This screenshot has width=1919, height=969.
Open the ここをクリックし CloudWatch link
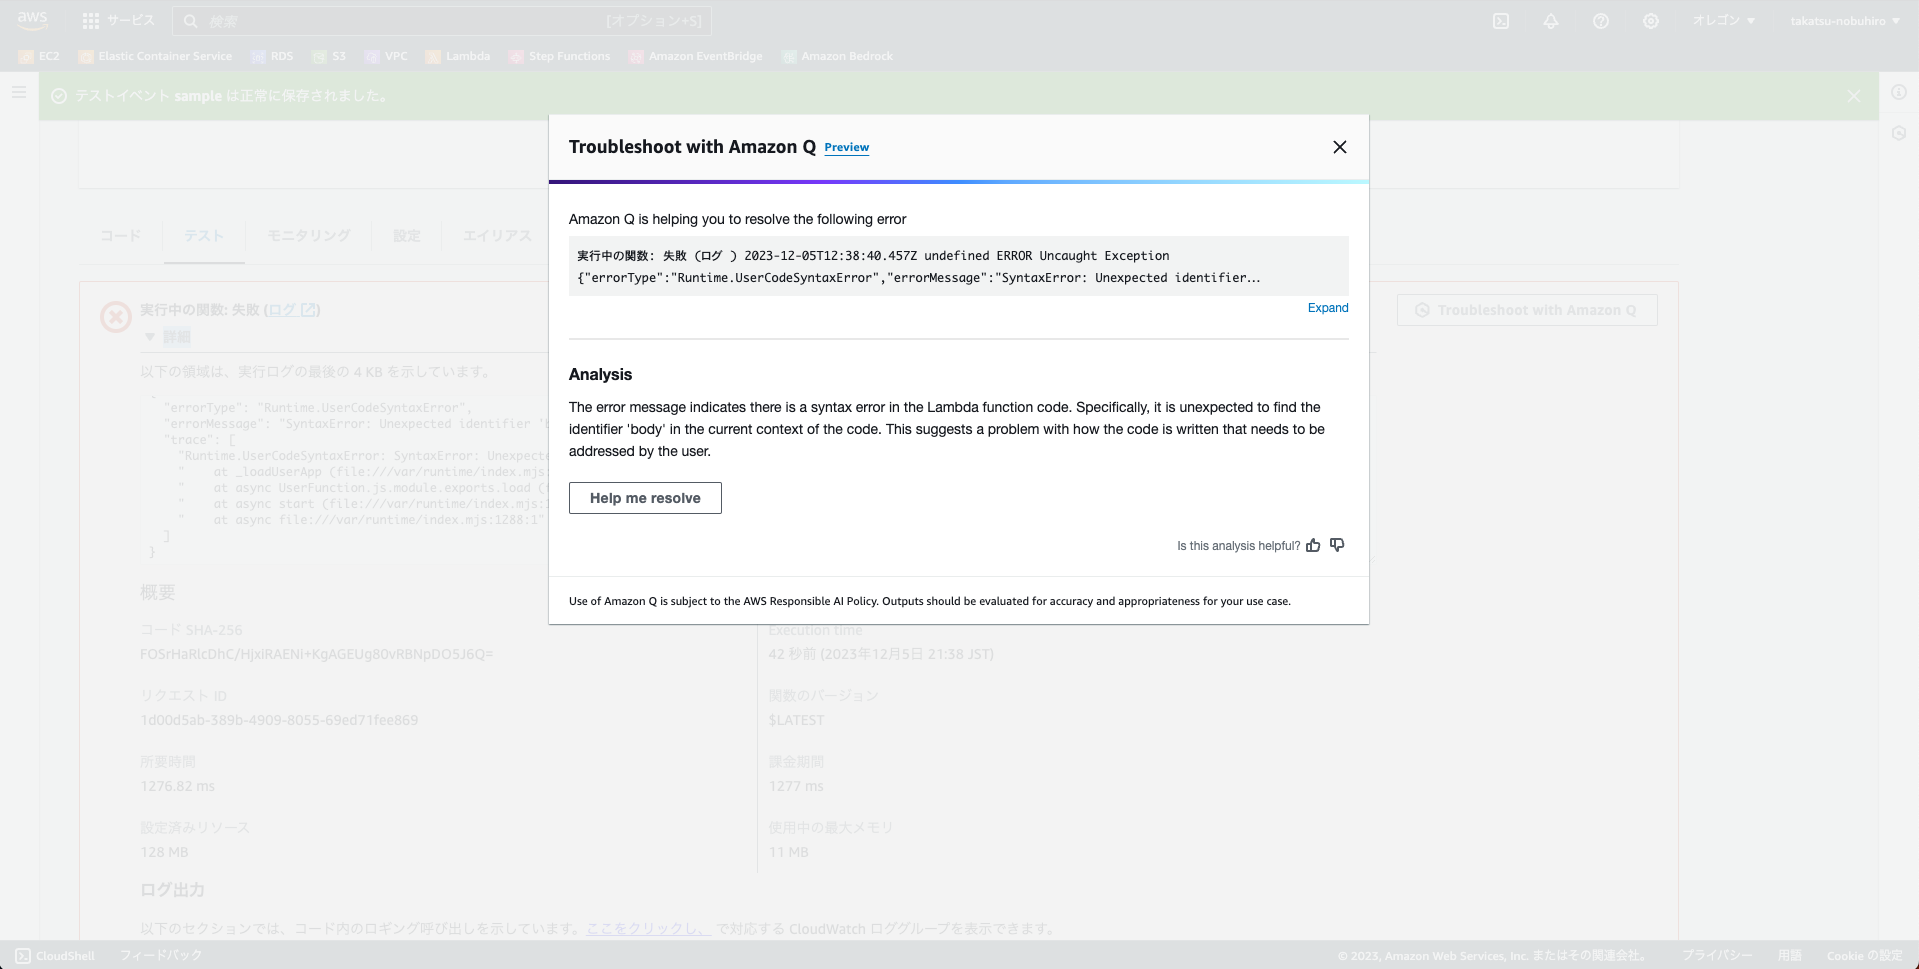click(x=648, y=929)
